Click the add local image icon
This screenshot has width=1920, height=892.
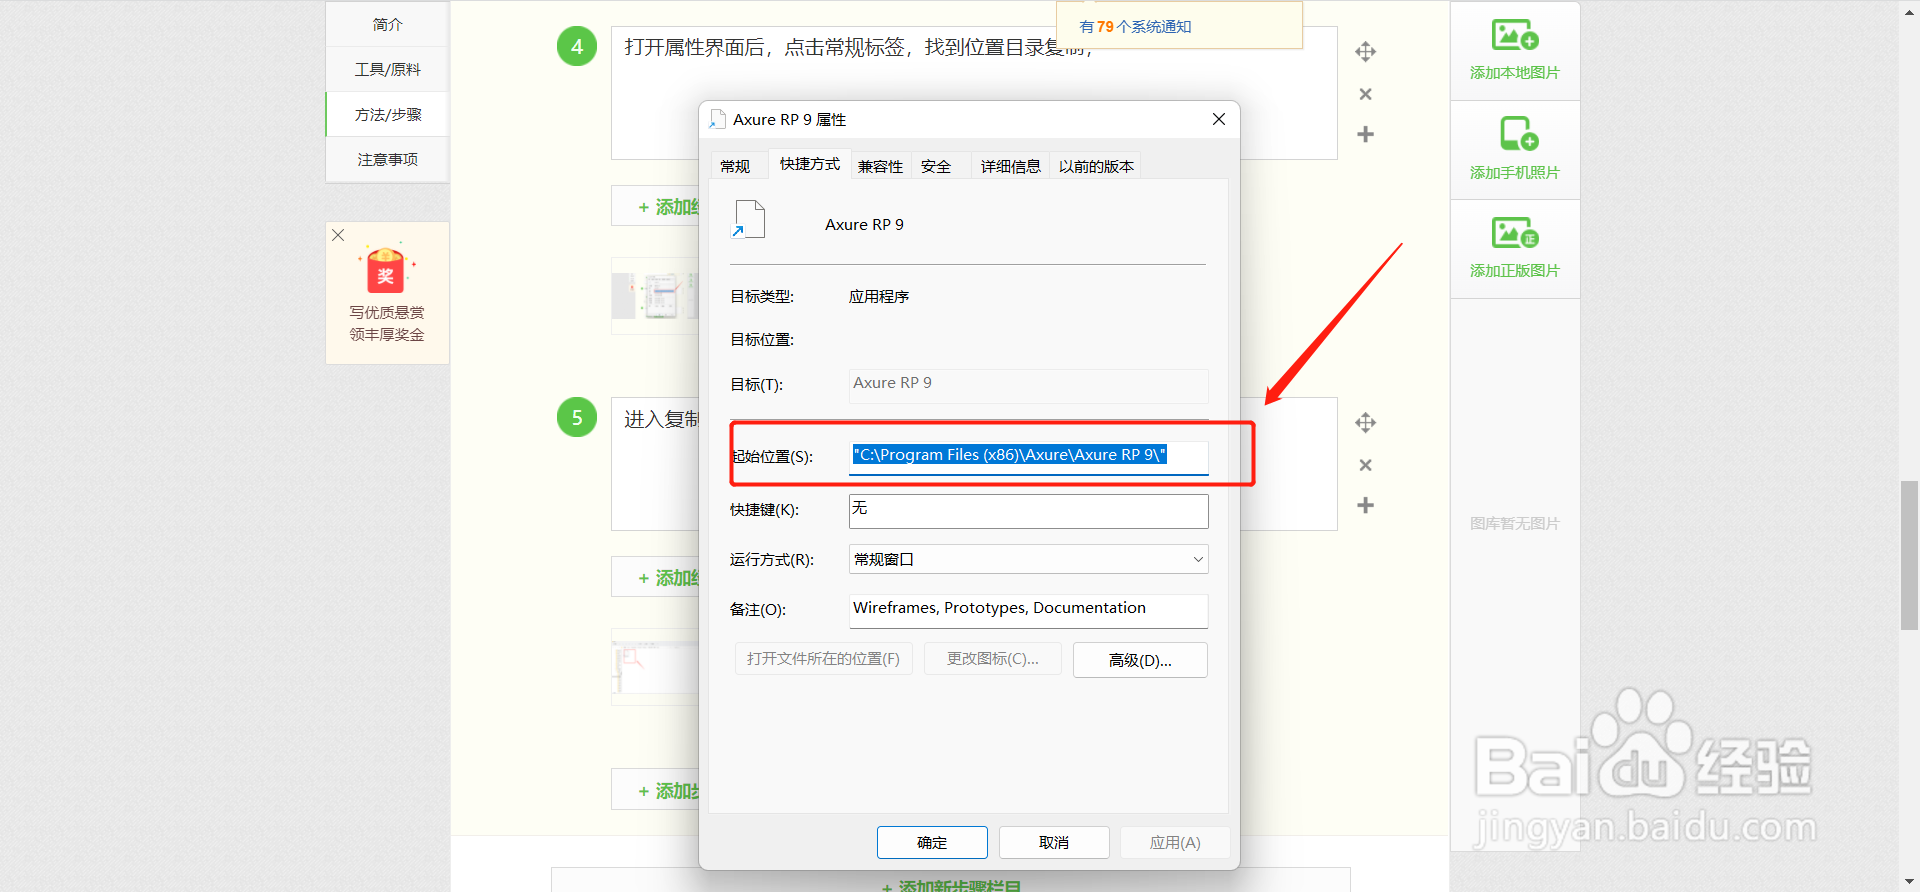click(1514, 36)
